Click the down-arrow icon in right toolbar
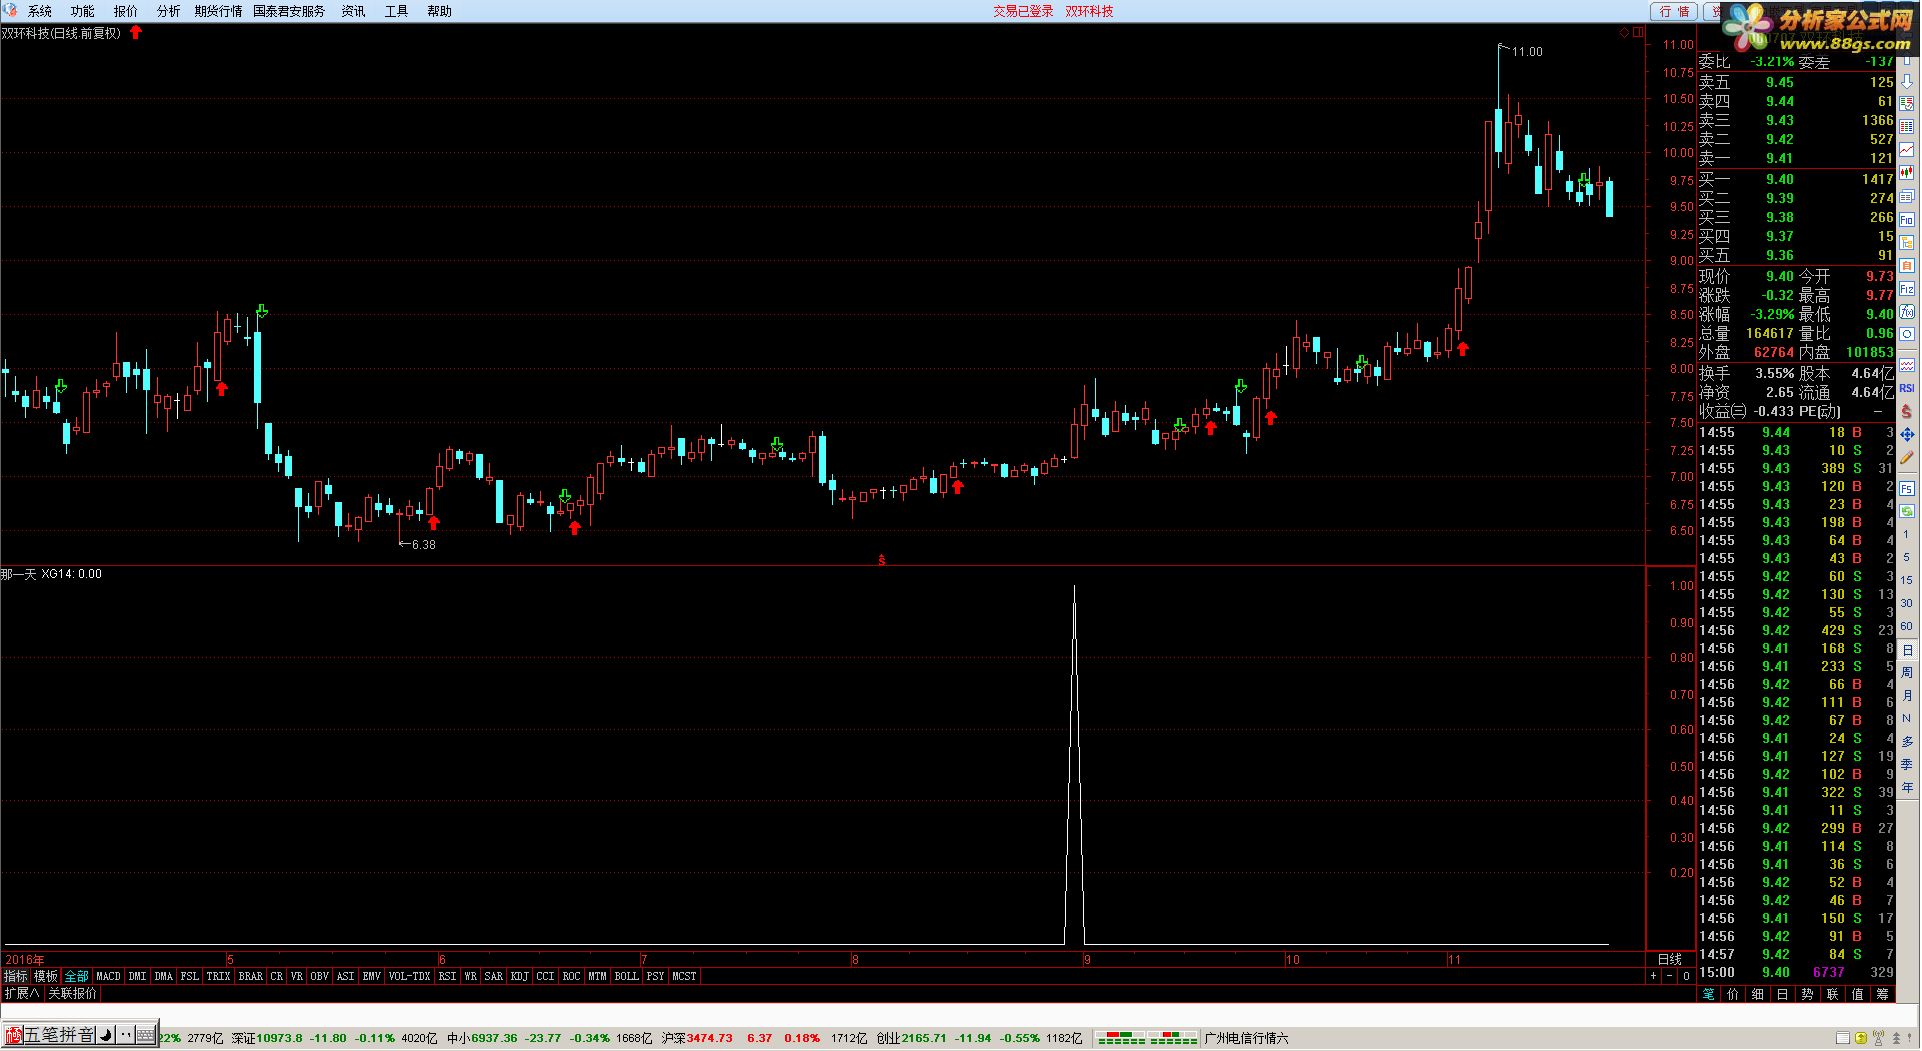 [1907, 81]
